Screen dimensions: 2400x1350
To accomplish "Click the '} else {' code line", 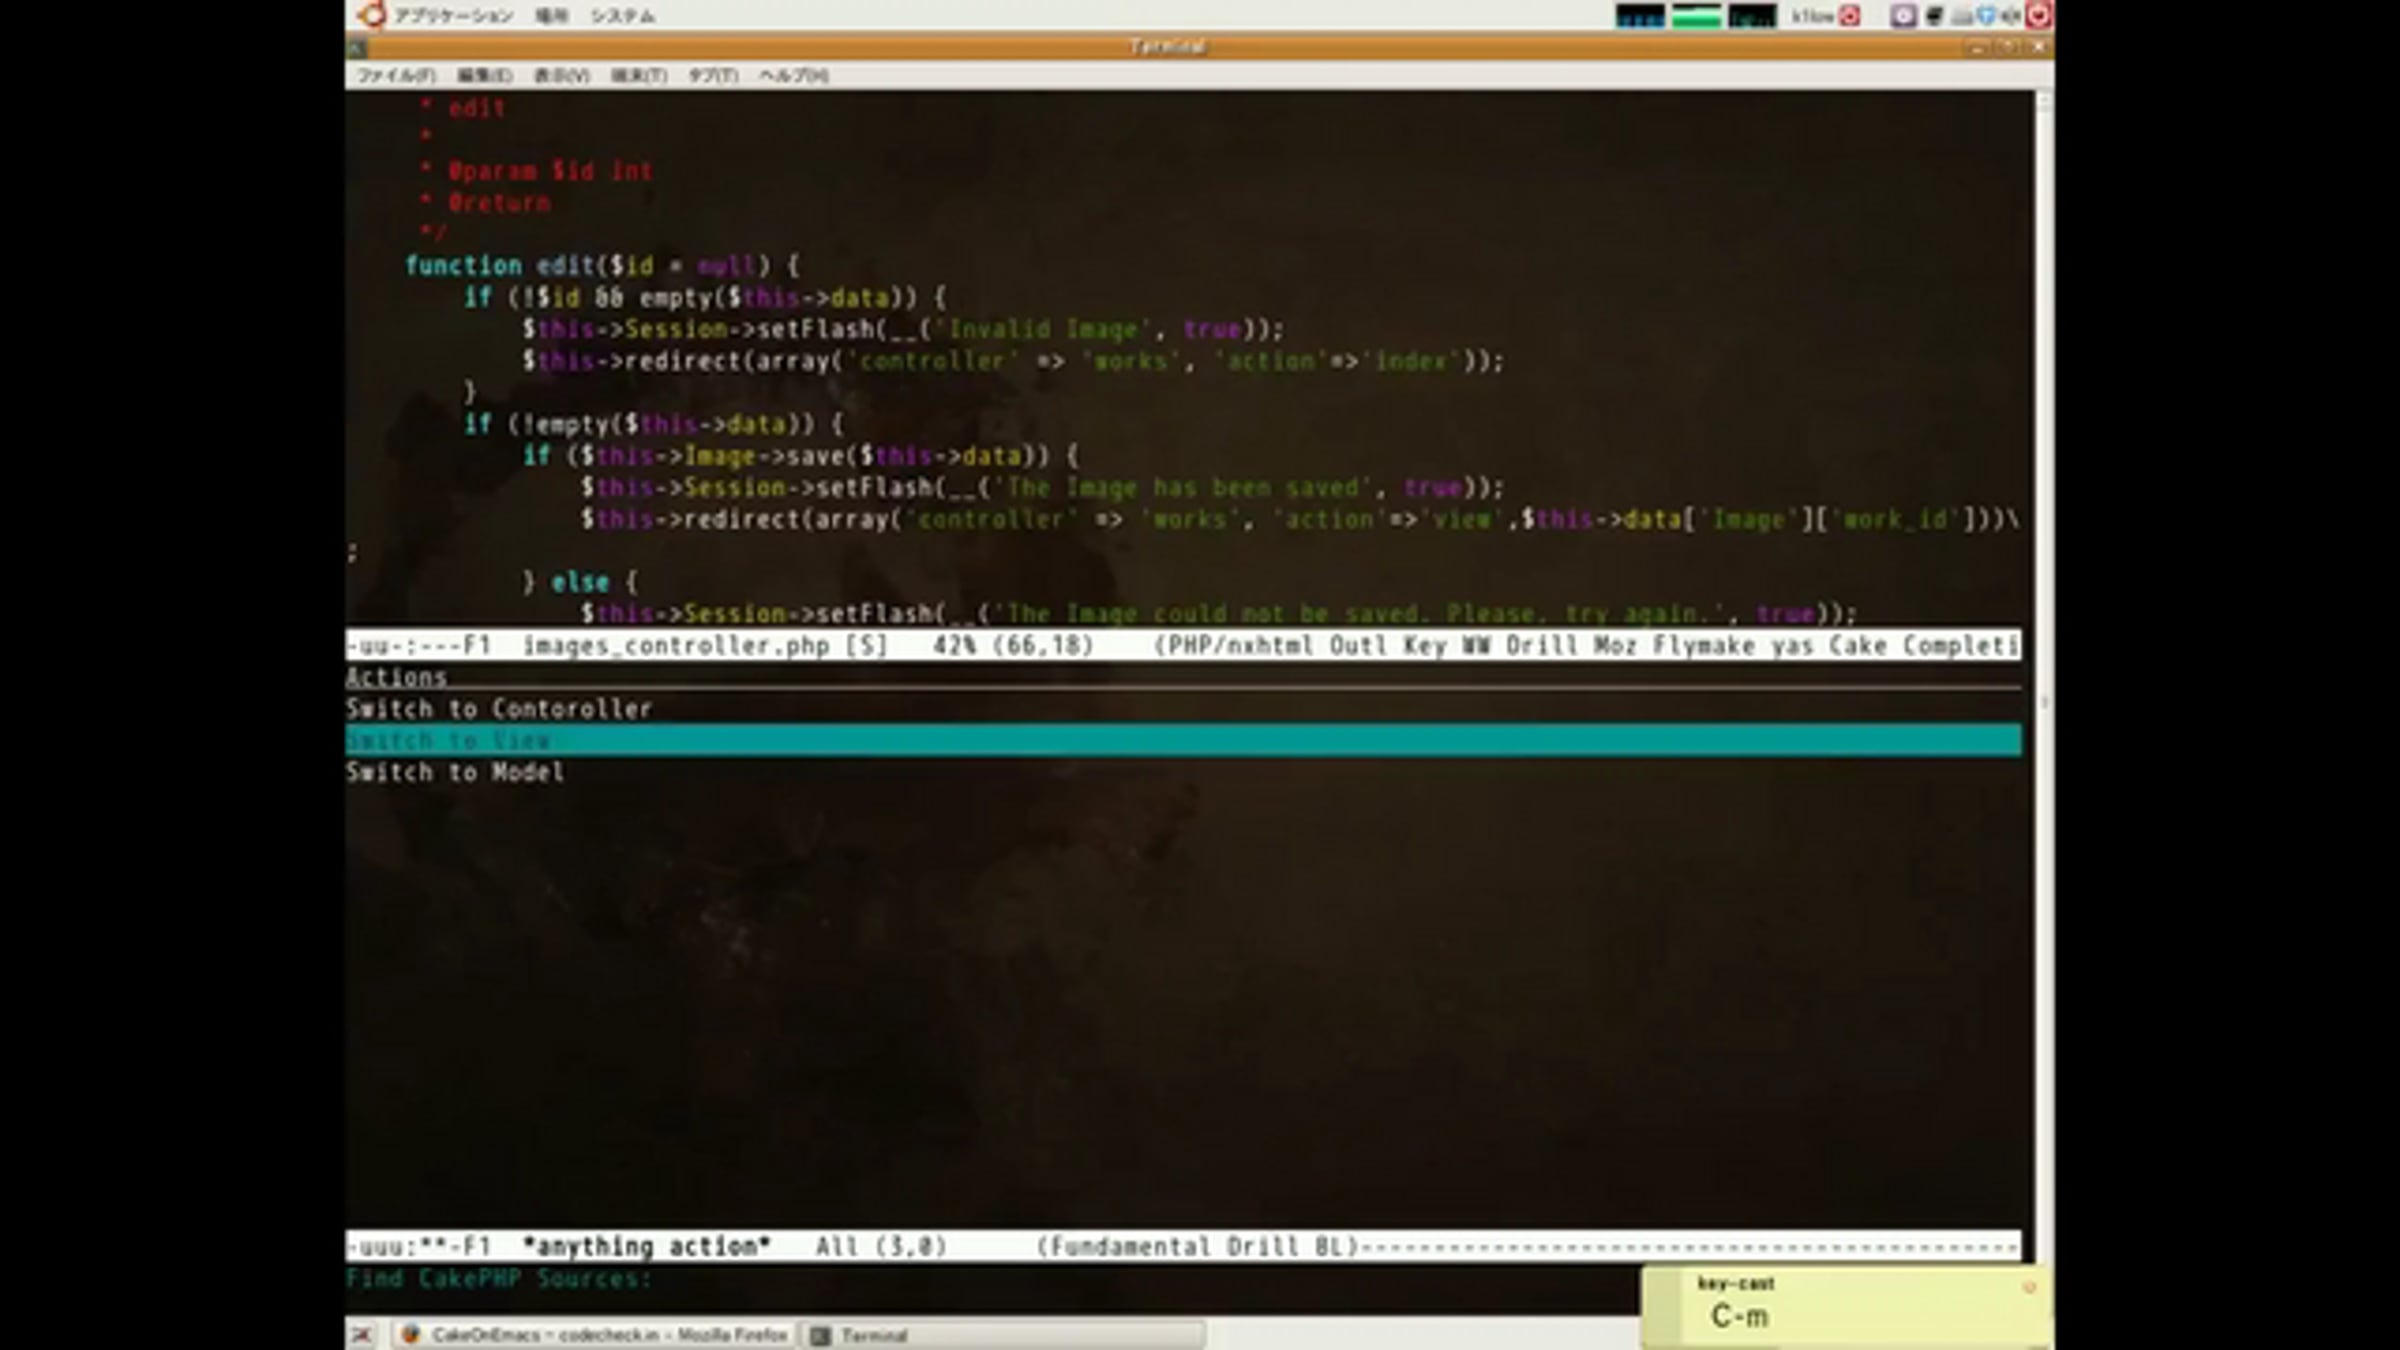I will click(580, 582).
